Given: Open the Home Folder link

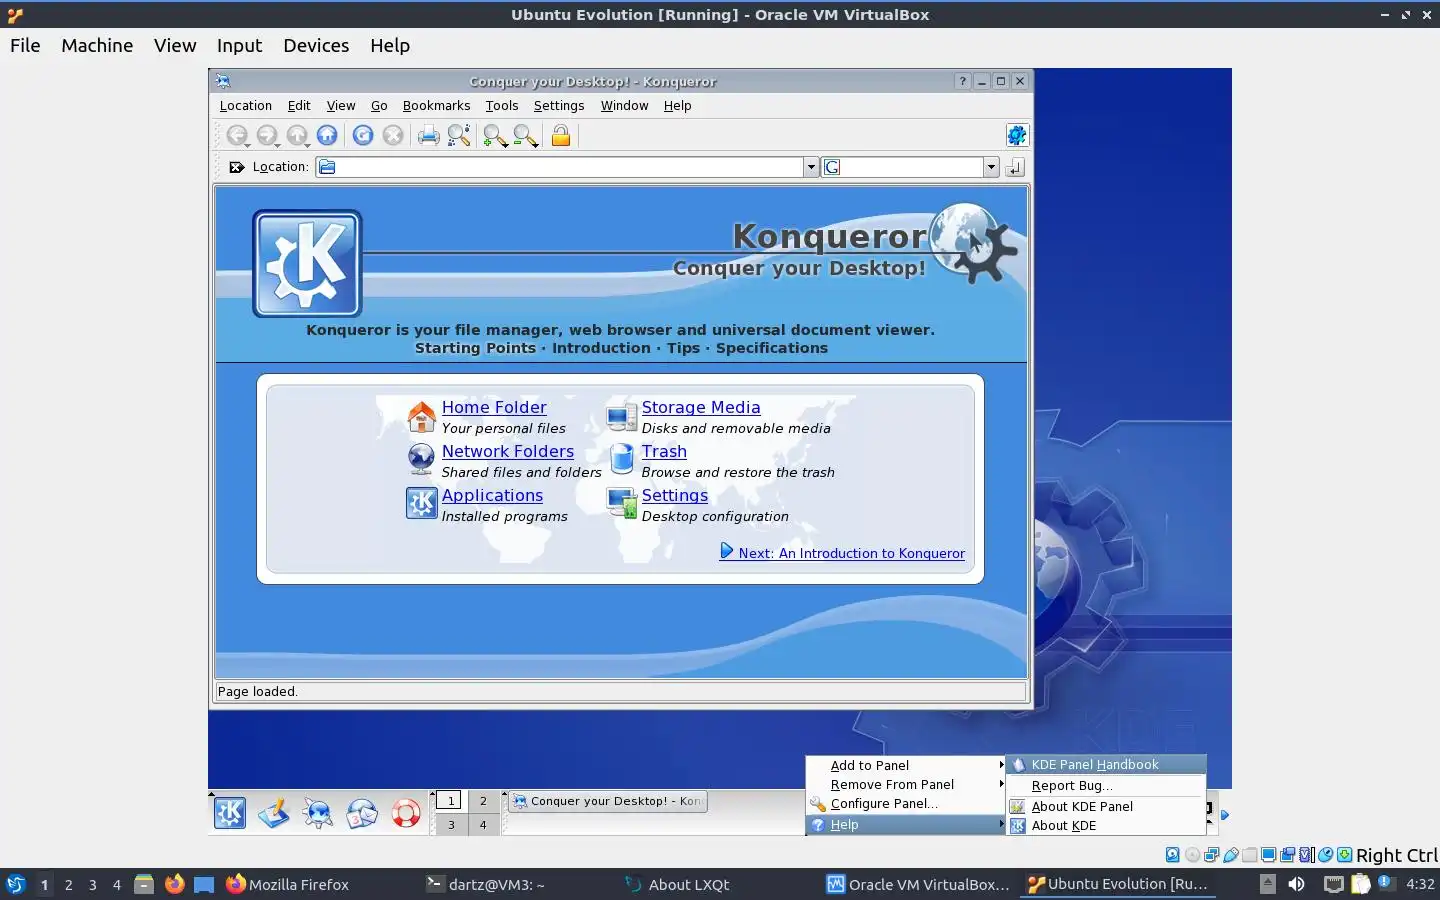Looking at the screenshot, I should tap(494, 407).
